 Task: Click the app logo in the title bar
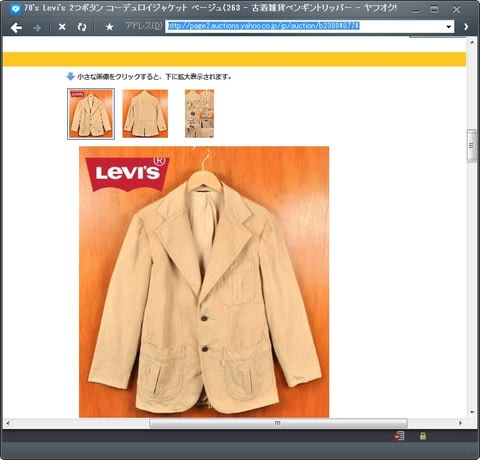pos(15,9)
